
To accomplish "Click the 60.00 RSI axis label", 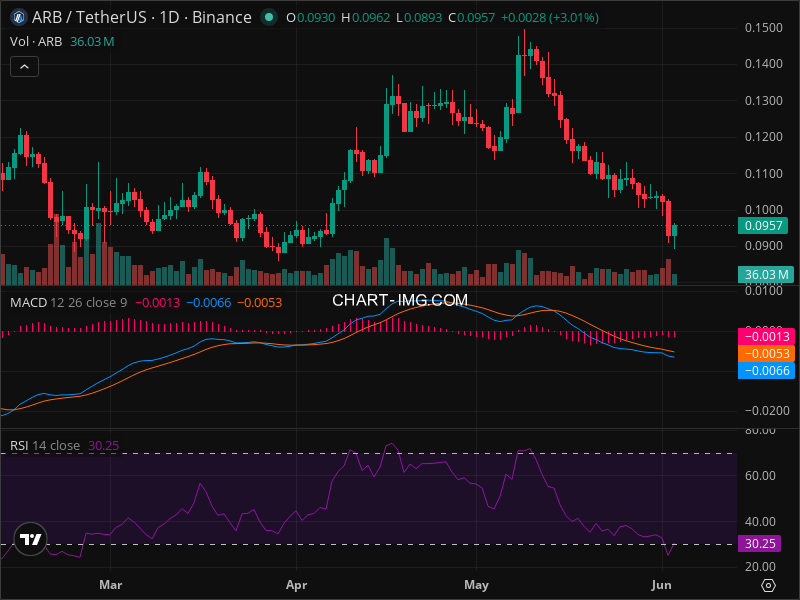I will click(x=760, y=476).
